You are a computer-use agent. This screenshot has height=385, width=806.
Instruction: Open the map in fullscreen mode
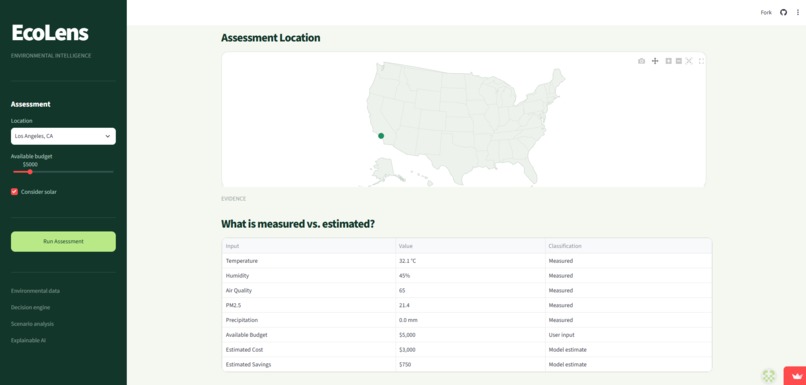(x=701, y=61)
